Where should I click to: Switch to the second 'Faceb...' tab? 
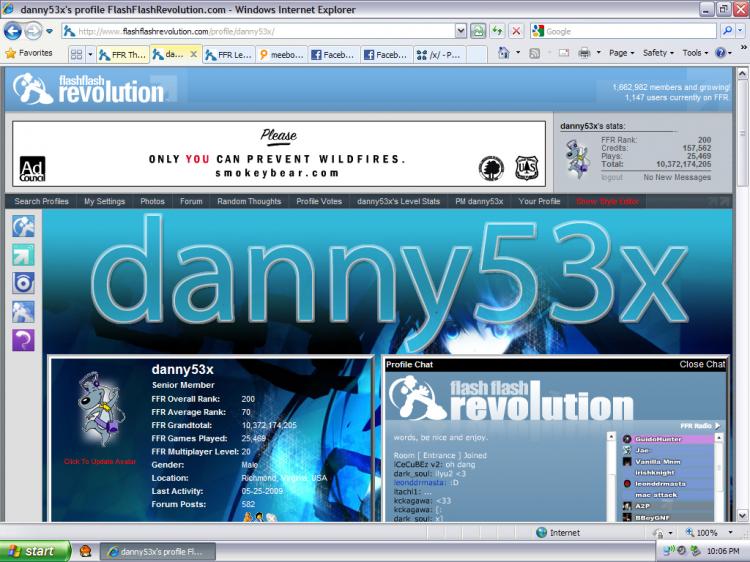click(387, 55)
